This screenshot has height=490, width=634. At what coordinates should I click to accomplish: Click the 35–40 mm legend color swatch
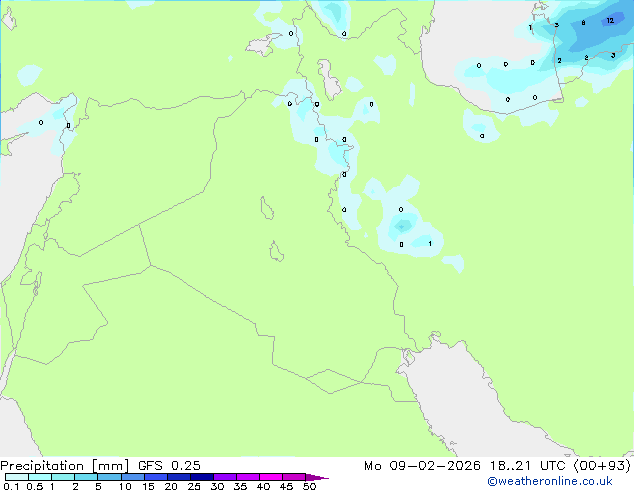(x=248, y=477)
